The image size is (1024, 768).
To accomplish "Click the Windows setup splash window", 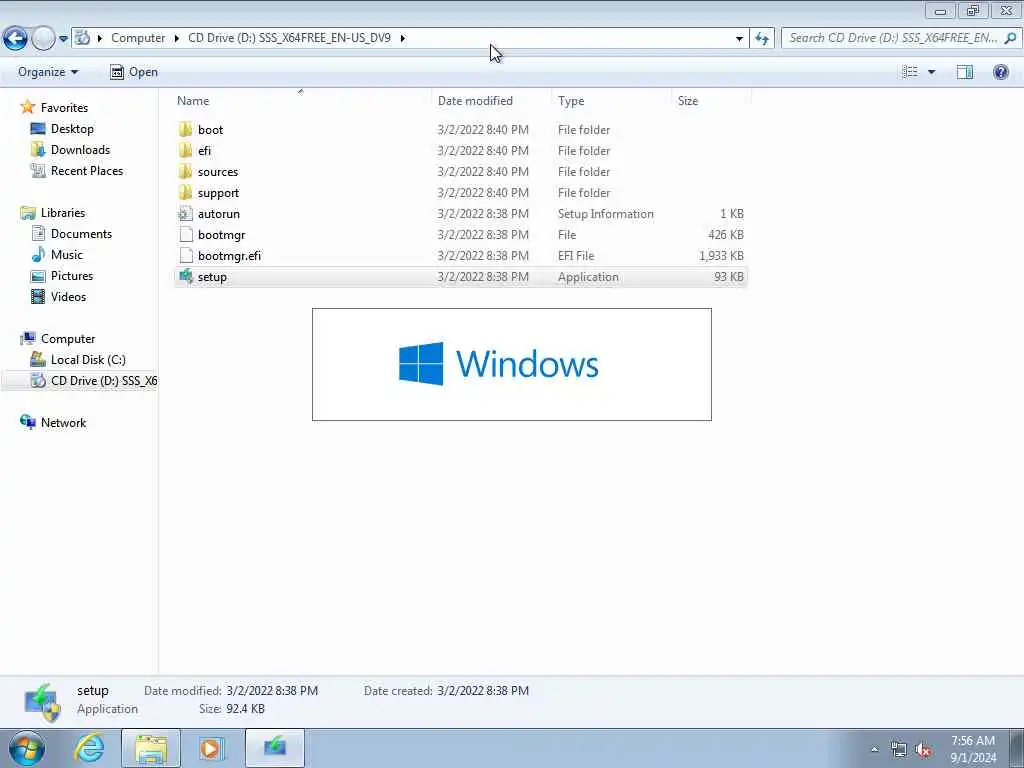I will 512,364.
